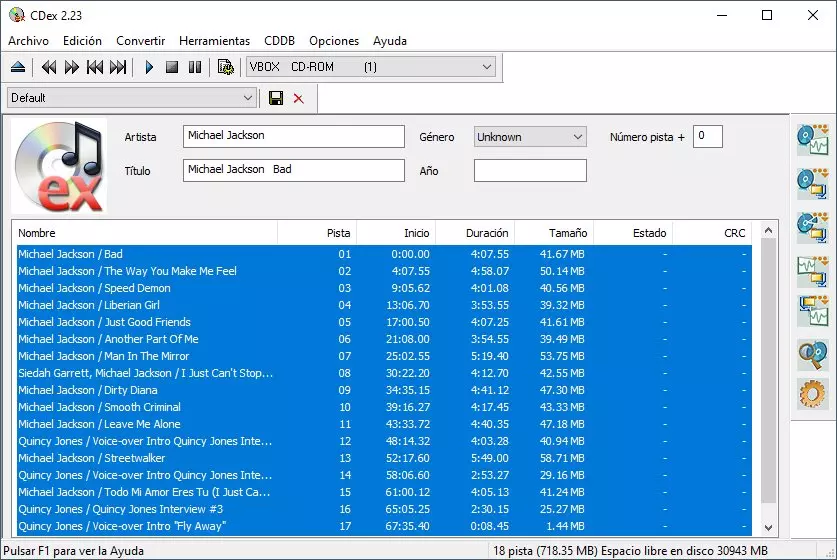837x560 pixels.
Task: Click status bar text '18 pista (718.35 MB)'
Action: point(546,551)
